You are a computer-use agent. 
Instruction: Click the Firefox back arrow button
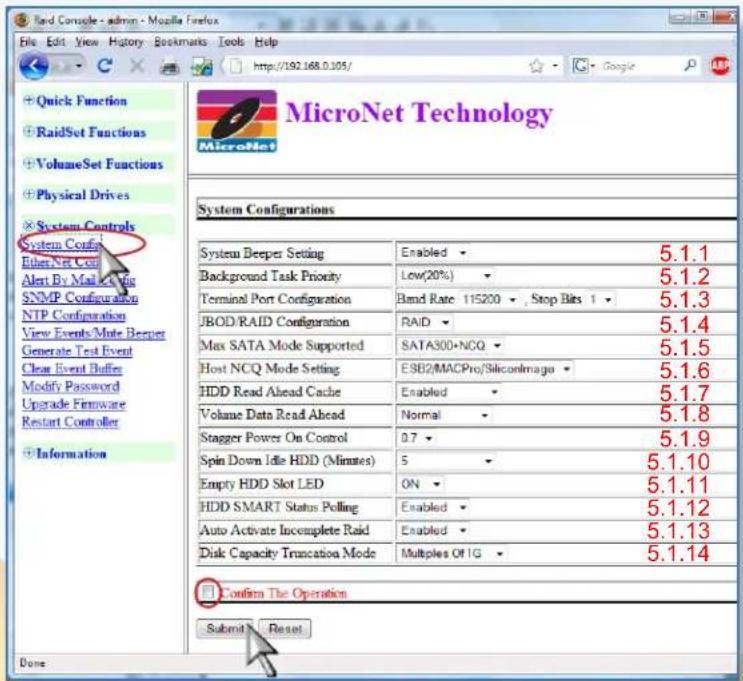pyautogui.click(x=33, y=66)
